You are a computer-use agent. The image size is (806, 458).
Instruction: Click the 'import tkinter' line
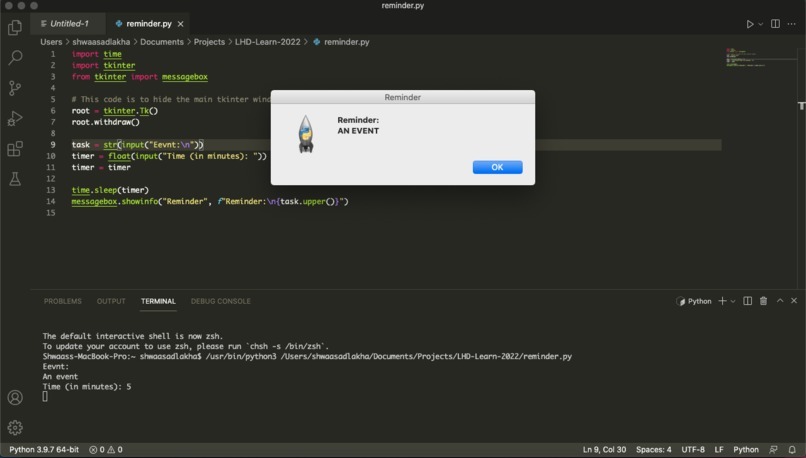coord(103,65)
